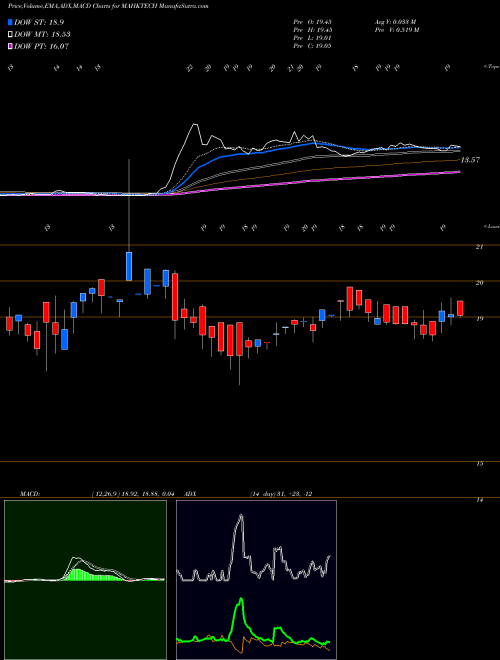Click the 'Pre V: 0.519 M' volume text
This screenshot has width=500, height=660.
click(396, 30)
